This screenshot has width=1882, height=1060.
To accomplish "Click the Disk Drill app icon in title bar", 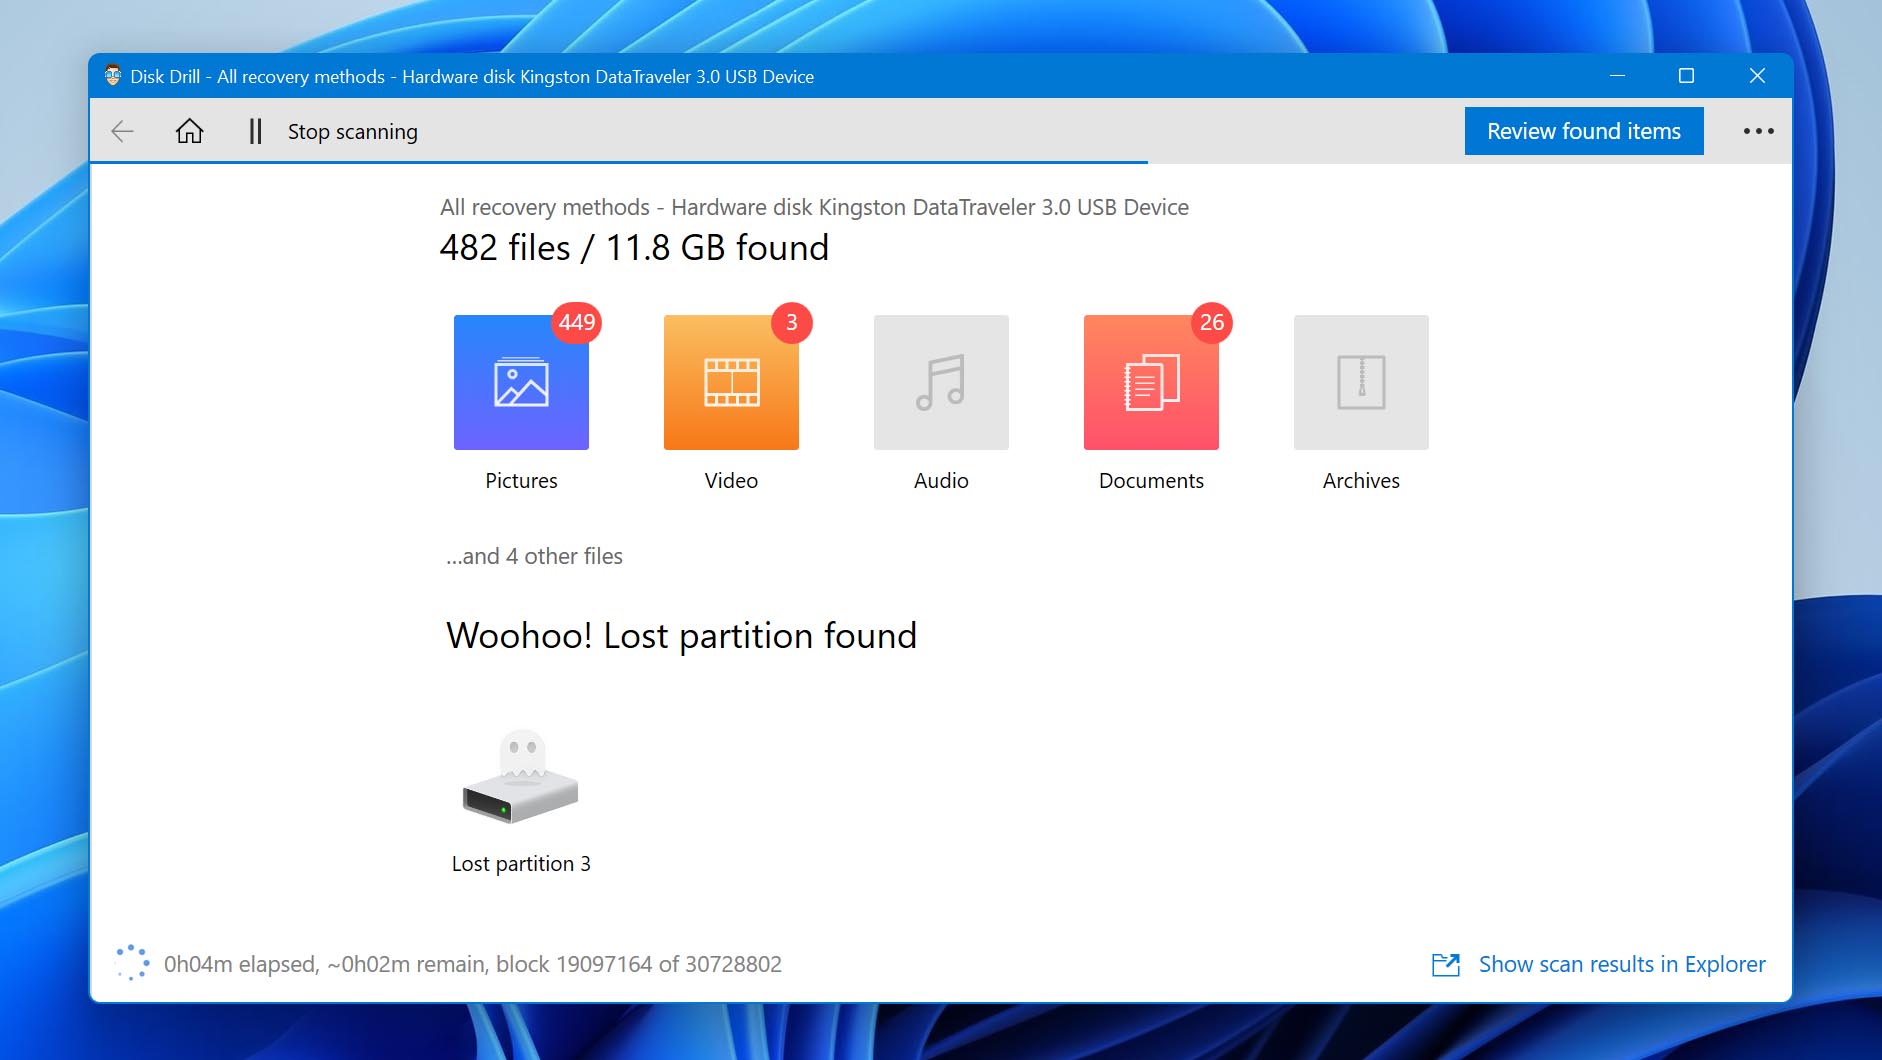I will coord(113,76).
